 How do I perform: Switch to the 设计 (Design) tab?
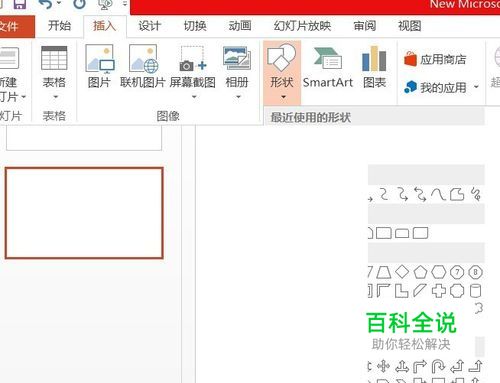(x=149, y=26)
